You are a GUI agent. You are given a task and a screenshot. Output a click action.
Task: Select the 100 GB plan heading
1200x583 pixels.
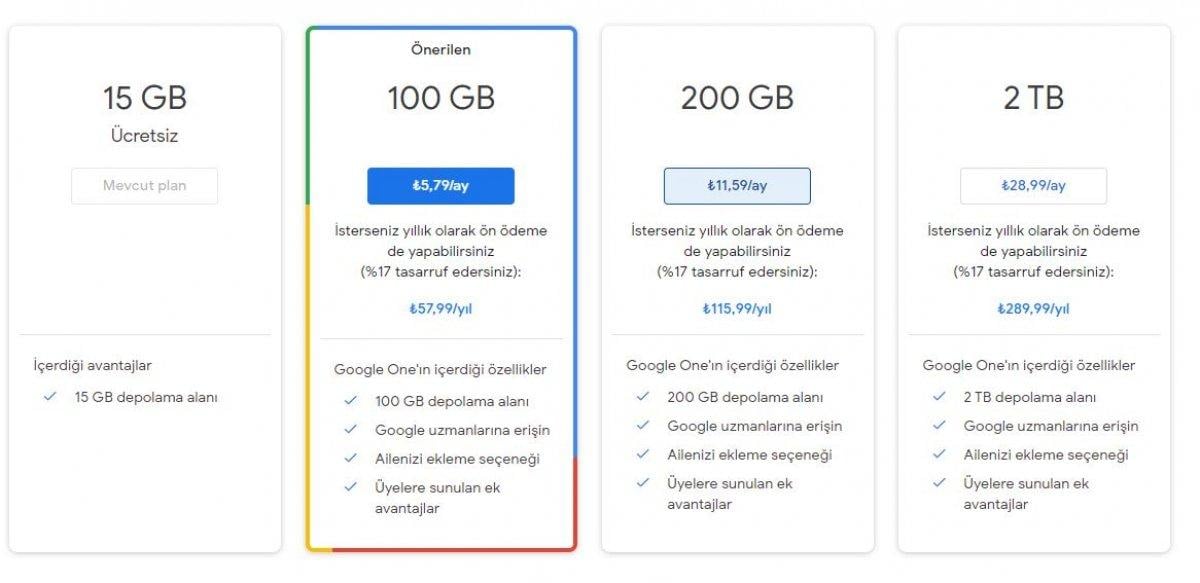point(441,98)
